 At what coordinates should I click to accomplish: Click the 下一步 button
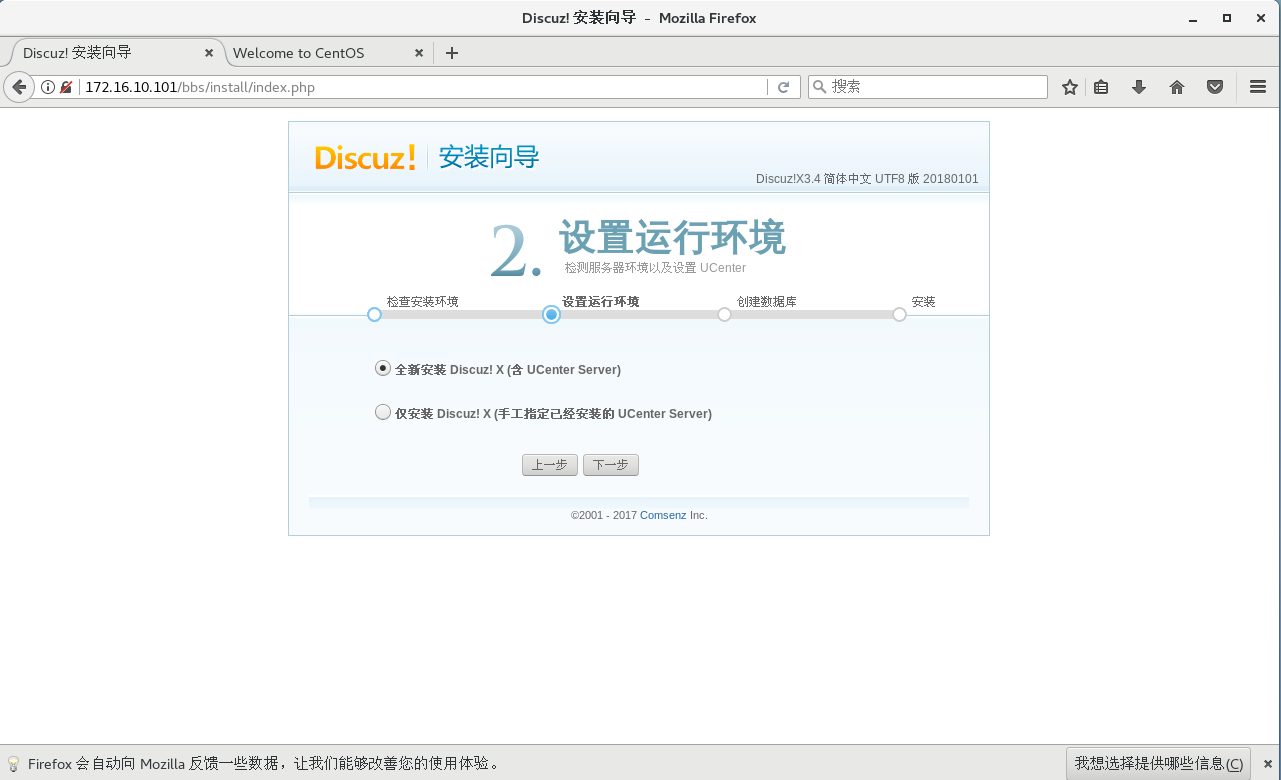coord(611,465)
